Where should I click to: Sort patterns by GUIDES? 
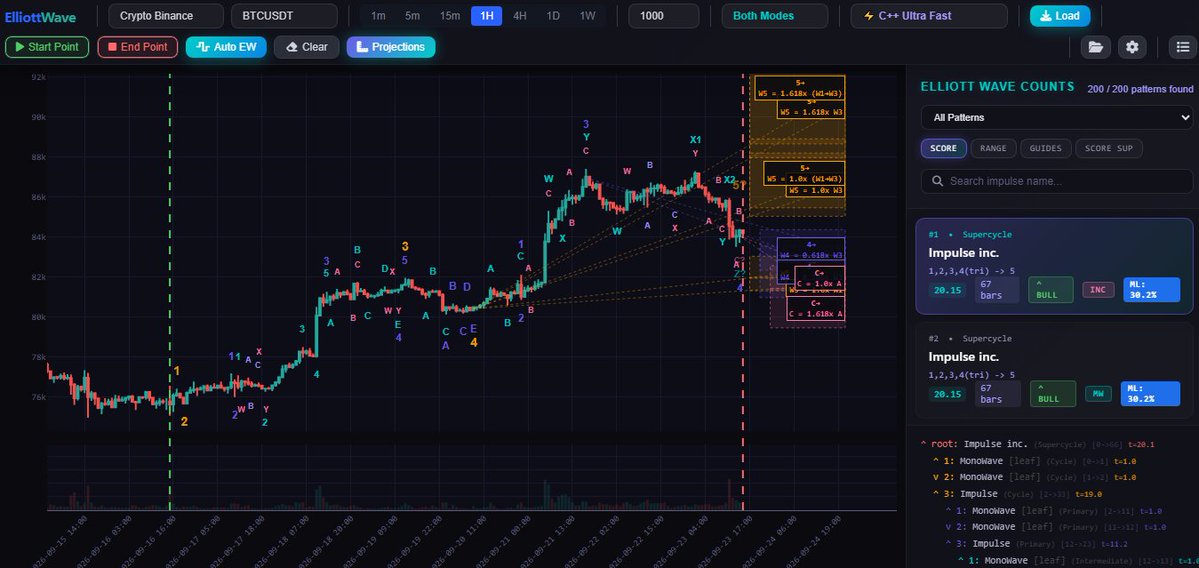coord(1045,148)
